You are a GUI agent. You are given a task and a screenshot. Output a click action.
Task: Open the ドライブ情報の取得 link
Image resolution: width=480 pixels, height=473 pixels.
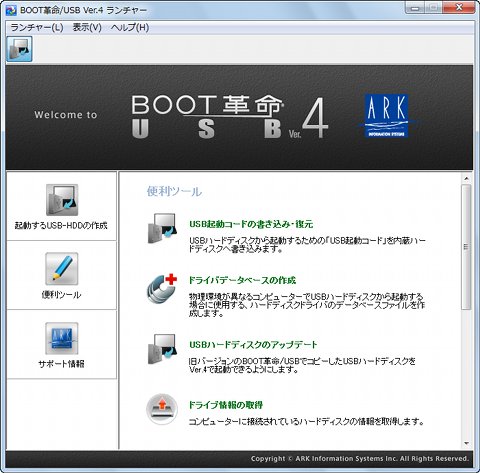click(x=226, y=405)
